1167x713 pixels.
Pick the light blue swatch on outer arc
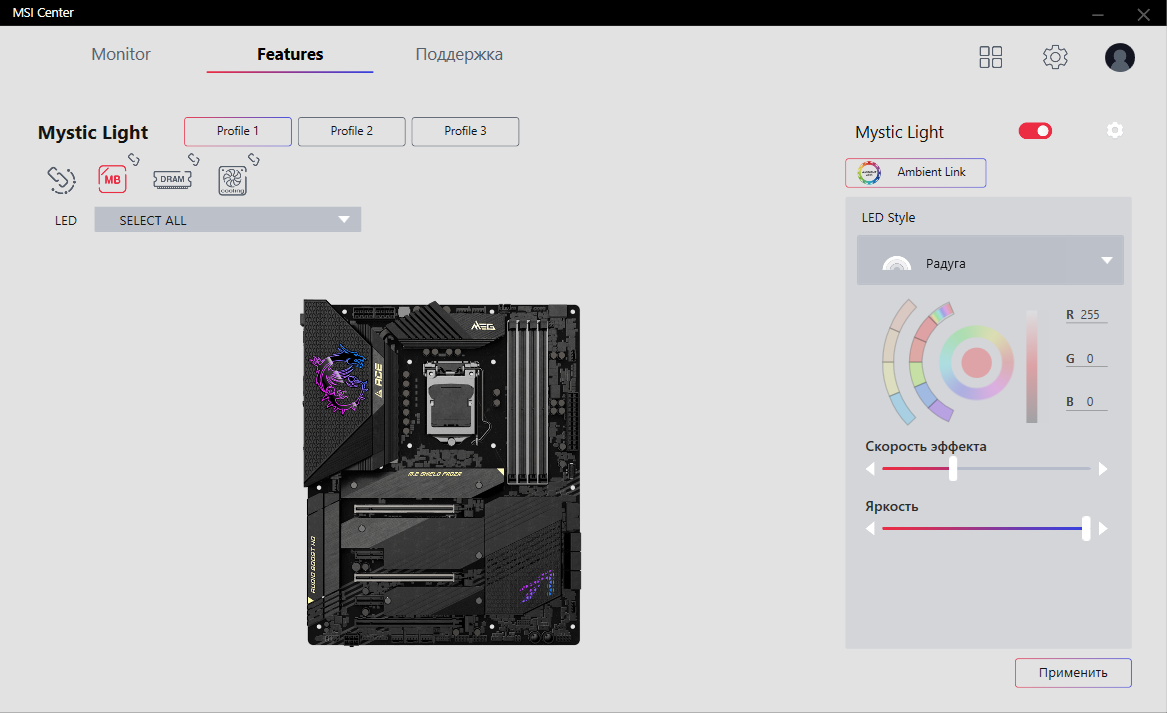(903, 409)
